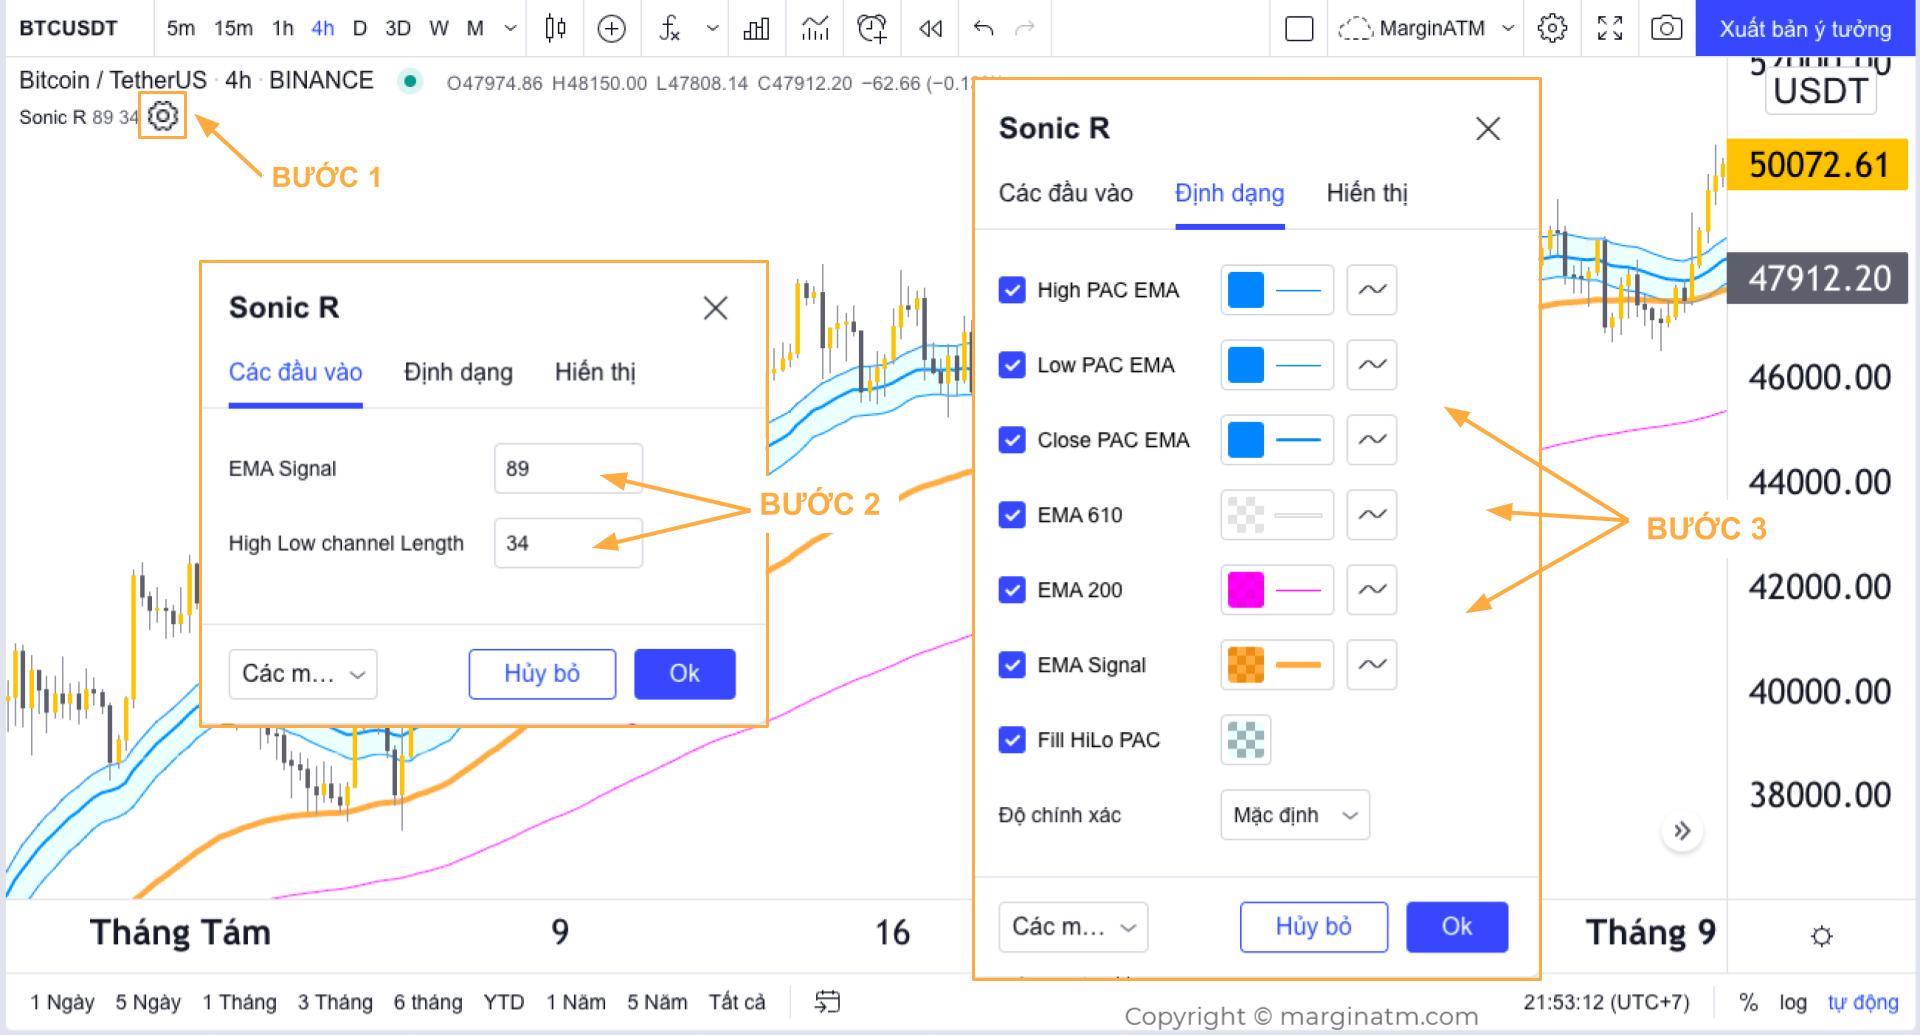The height and width of the screenshot is (1035, 1920).
Task: Open the axis settings gear at bottom right
Action: pos(1822,936)
